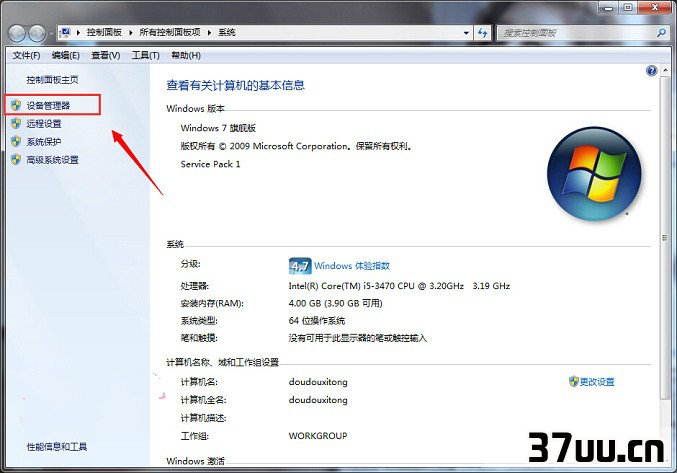The image size is (677, 473).
Task: Click shield icon beside 远程设置
Action: pyautogui.click(x=16, y=123)
